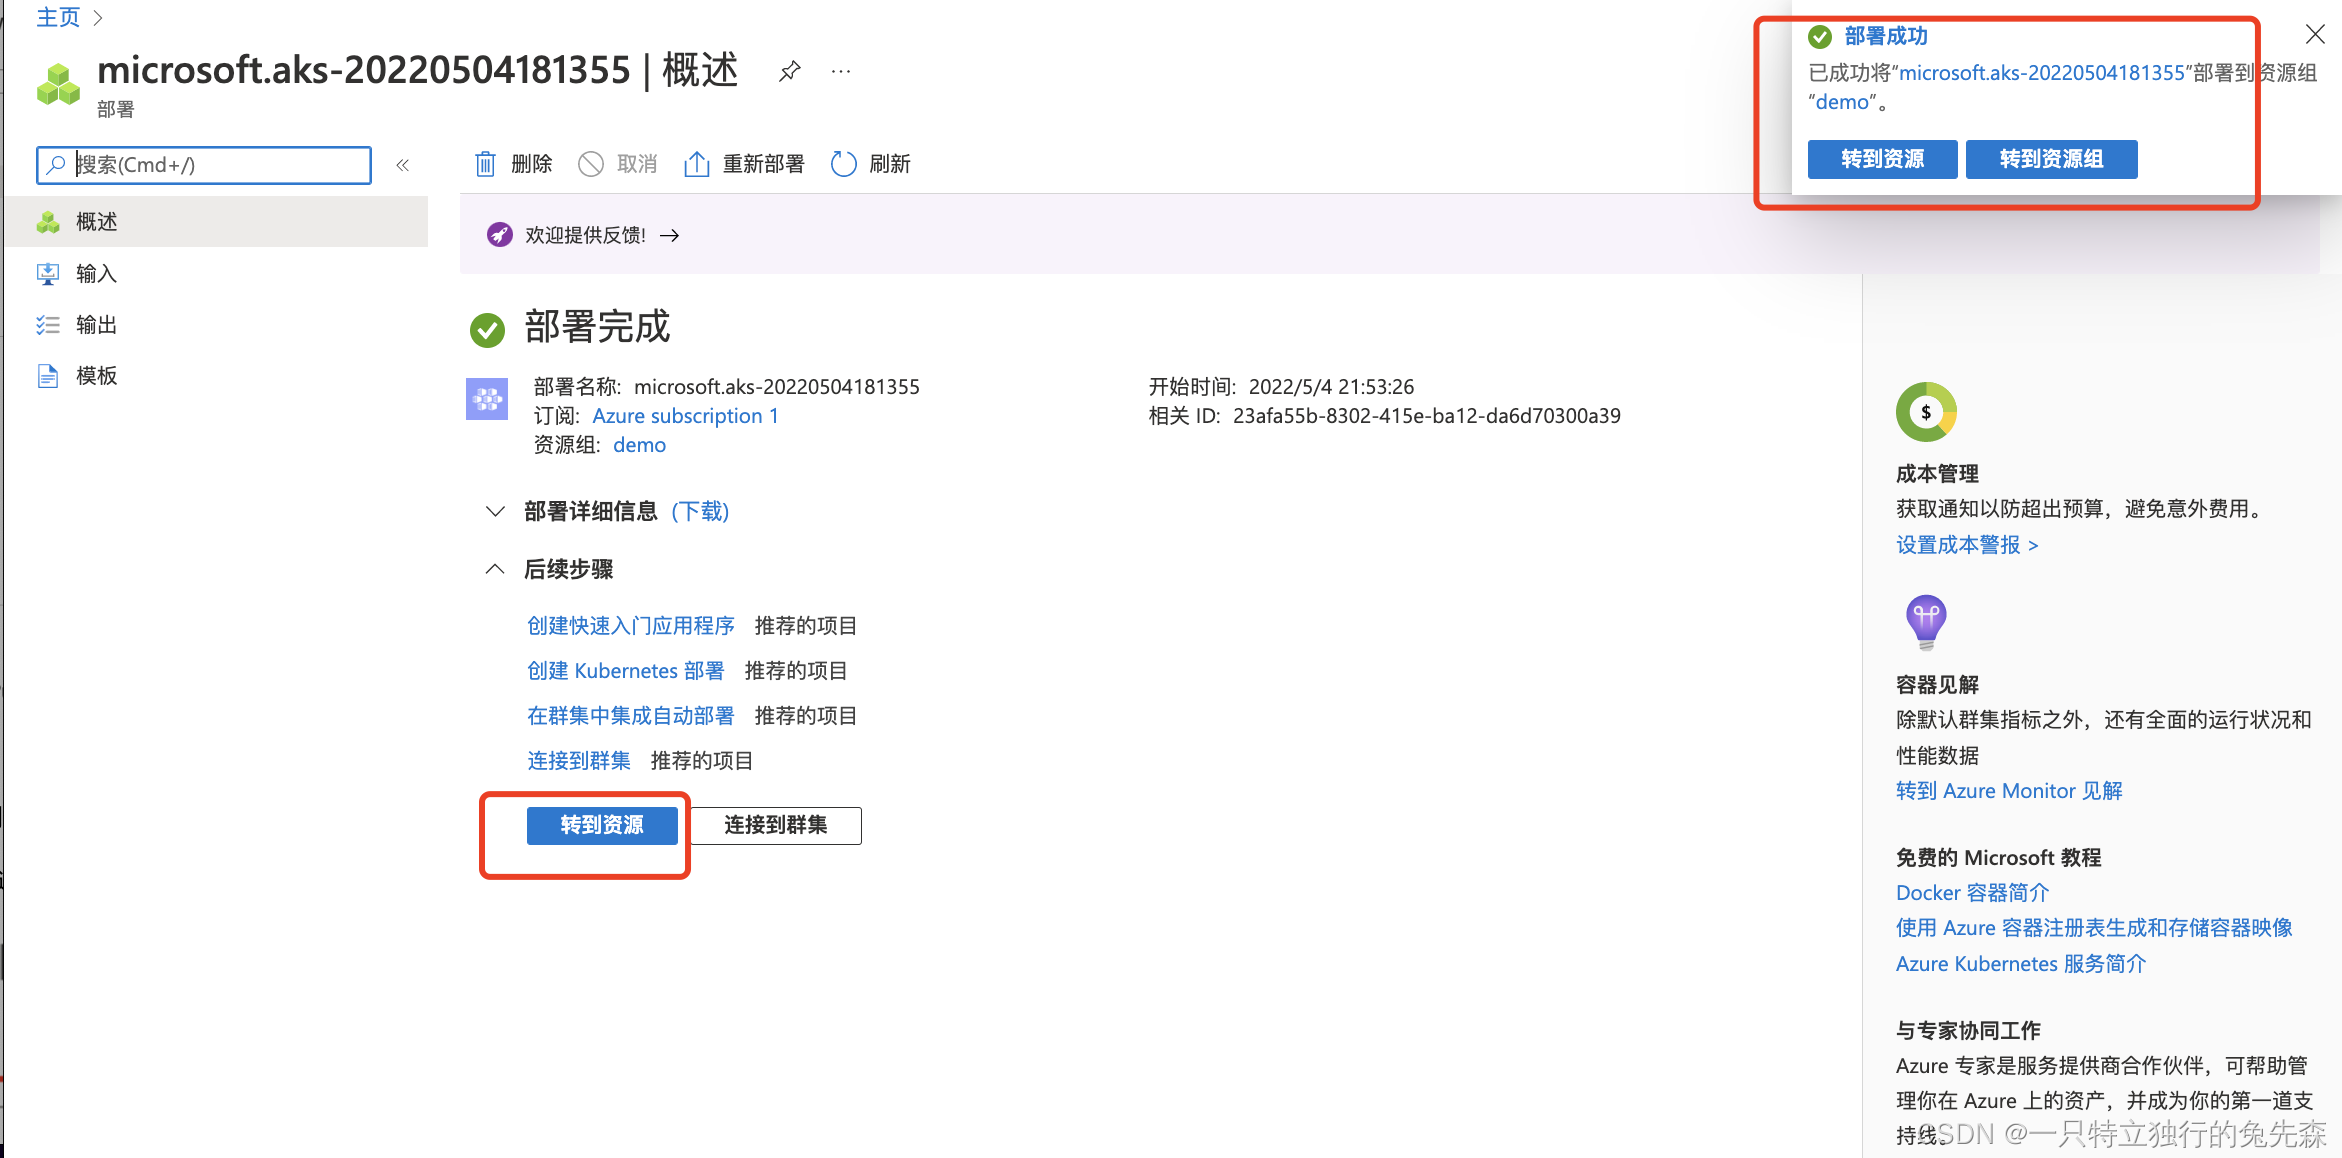Click the 欢迎提供反馈! text
This screenshot has width=2342, height=1158.
click(x=586, y=235)
